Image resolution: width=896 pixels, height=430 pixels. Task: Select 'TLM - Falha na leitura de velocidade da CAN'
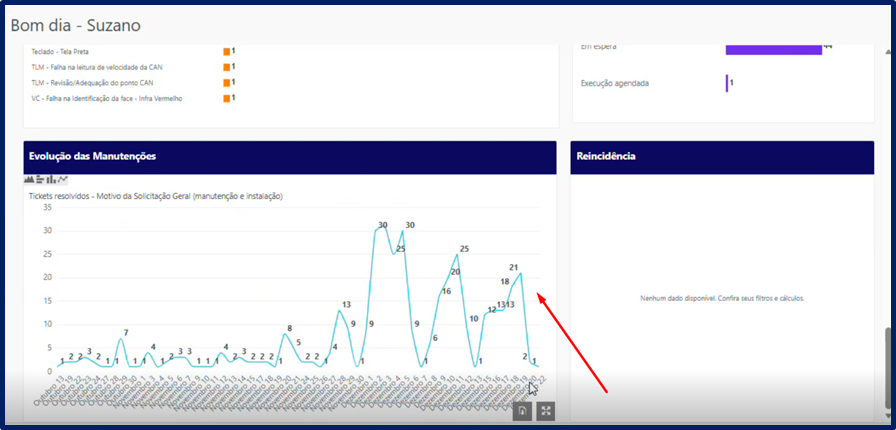97,67
